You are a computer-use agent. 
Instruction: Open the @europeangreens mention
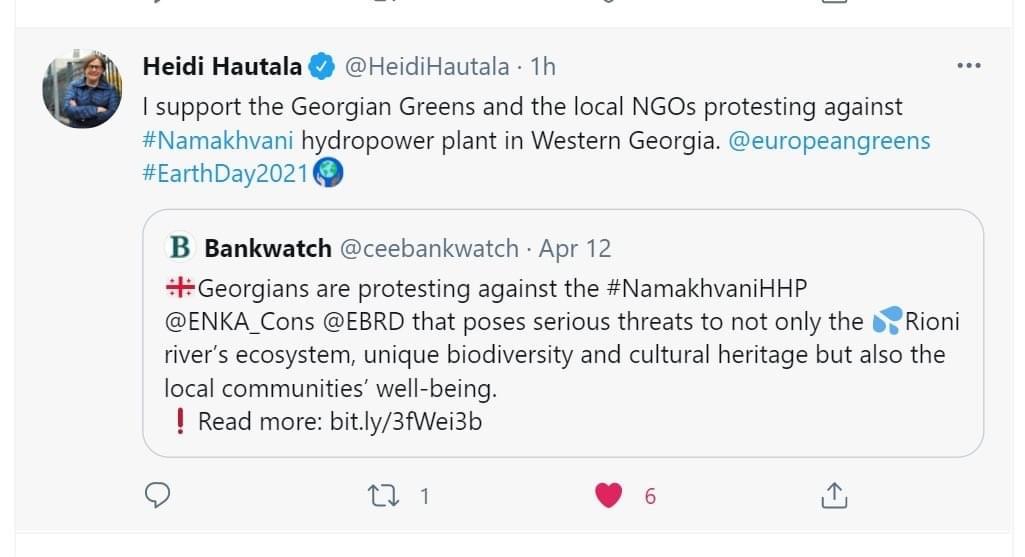tap(829, 140)
